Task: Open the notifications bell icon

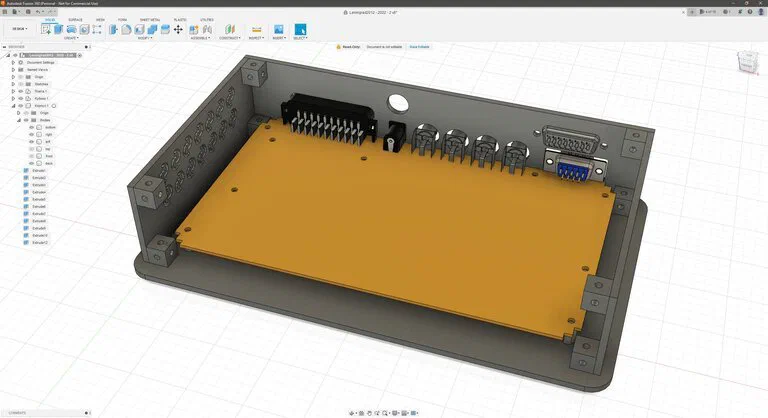Action: (740, 12)
